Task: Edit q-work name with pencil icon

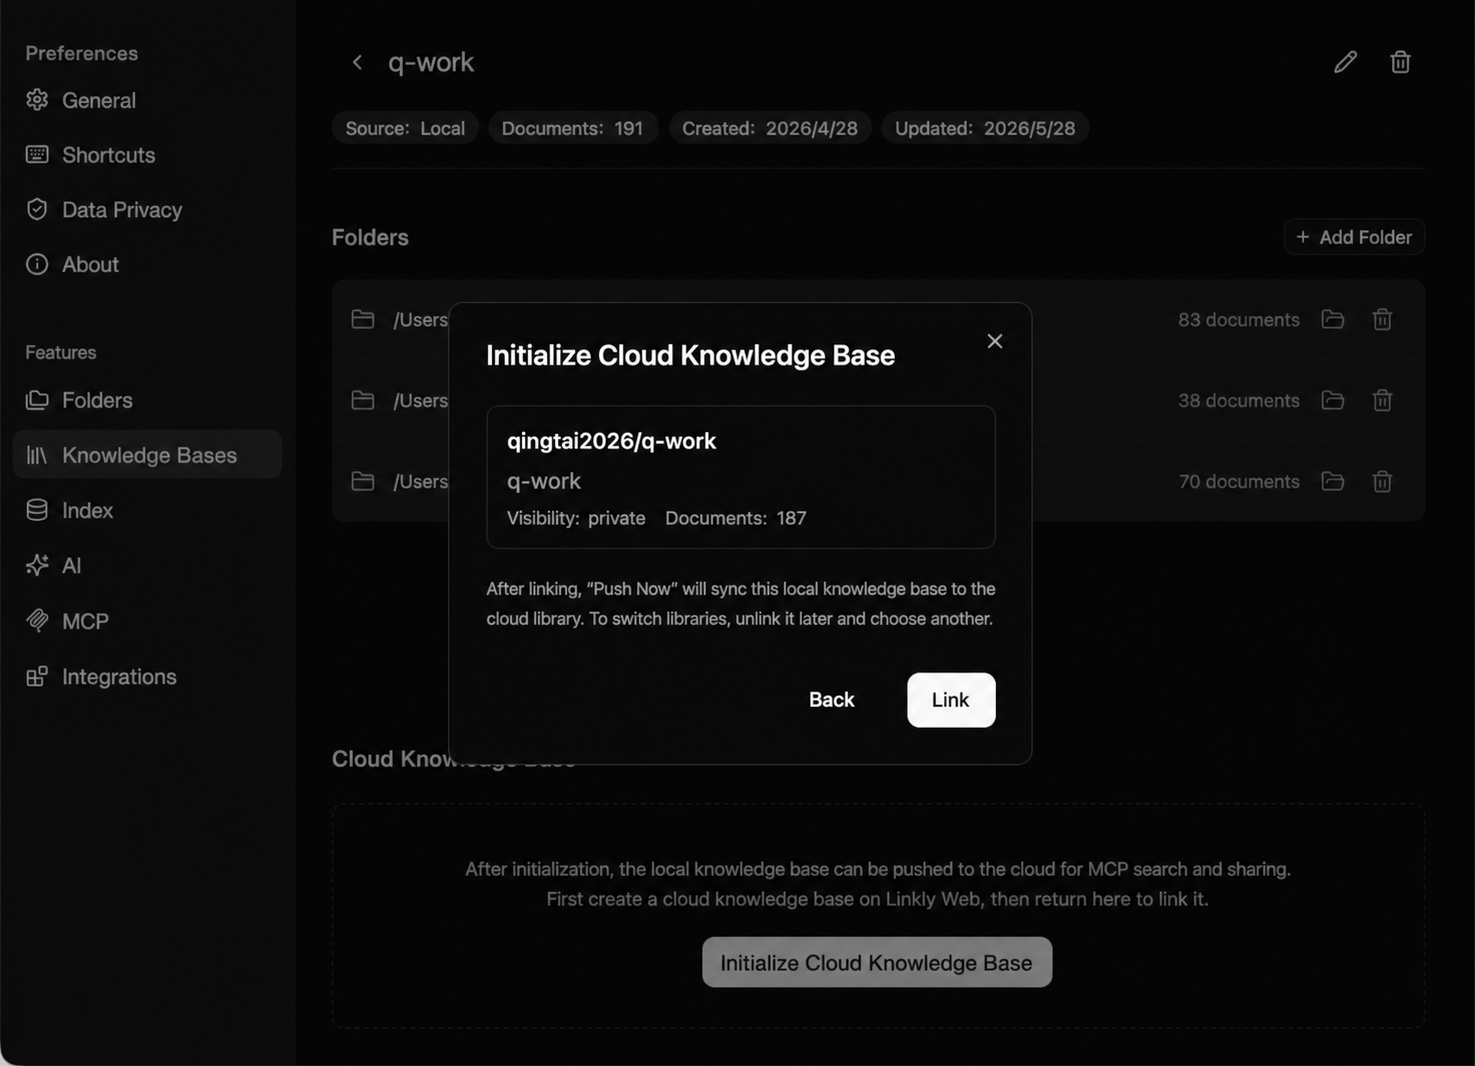Action: [x=1345, y=62]
